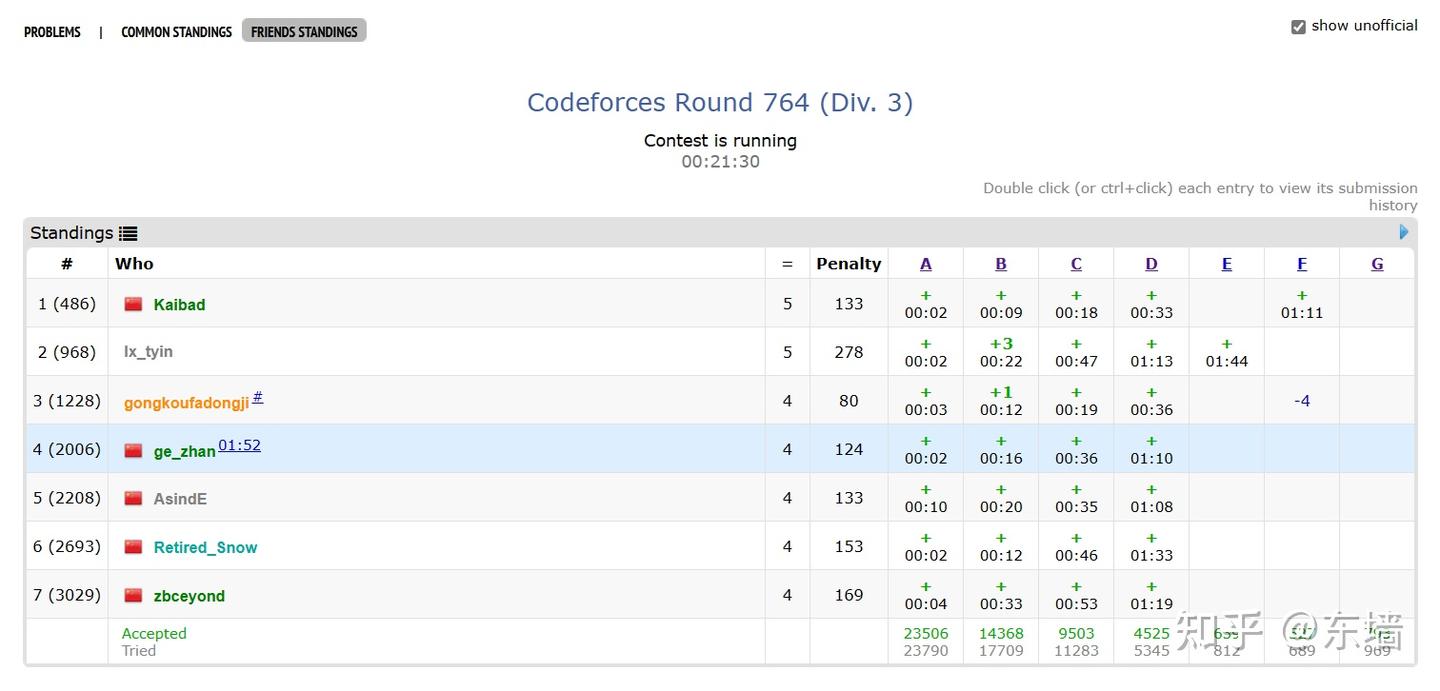Click the flag beside AsindE

pyautogui.click(x=133, y=498)
